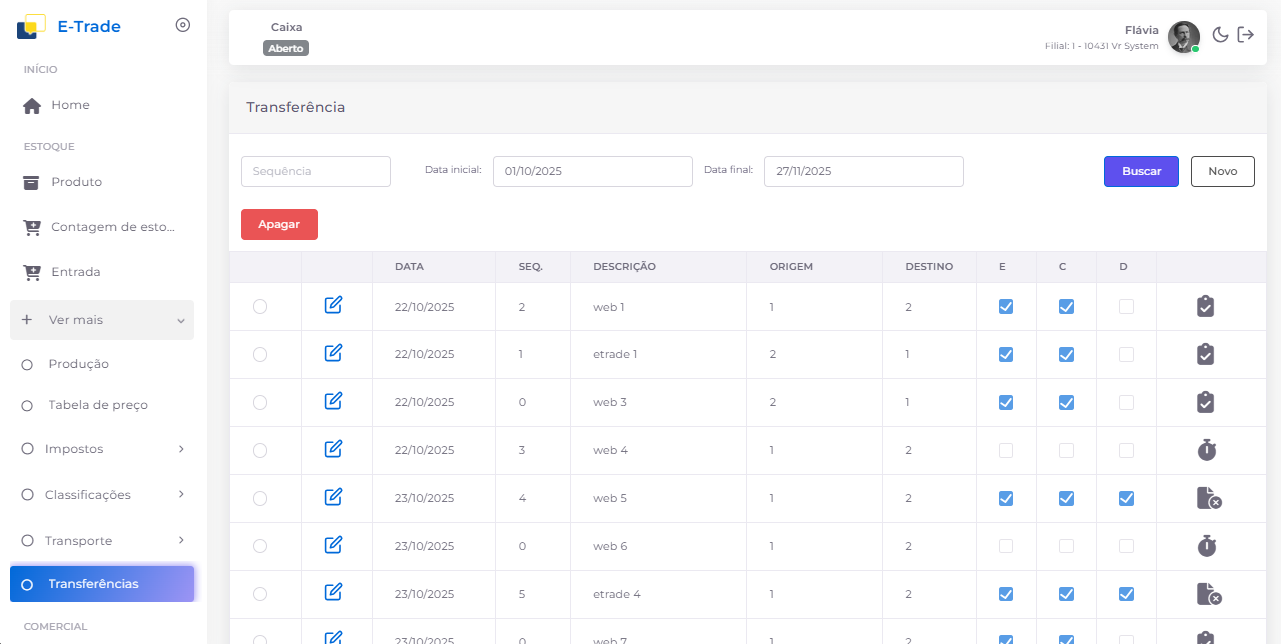Click the Data inicial date field

click(x=592, y=171)
